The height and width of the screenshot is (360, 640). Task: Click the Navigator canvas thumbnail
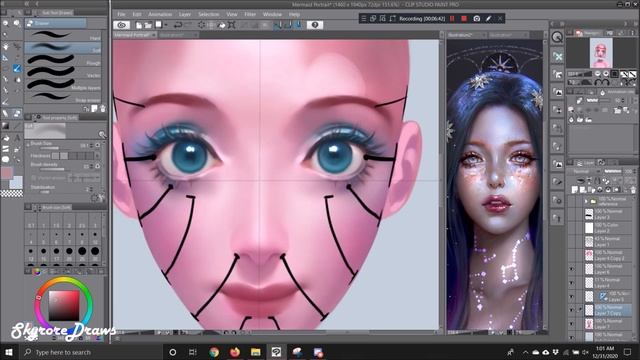(x=601, y=53)
